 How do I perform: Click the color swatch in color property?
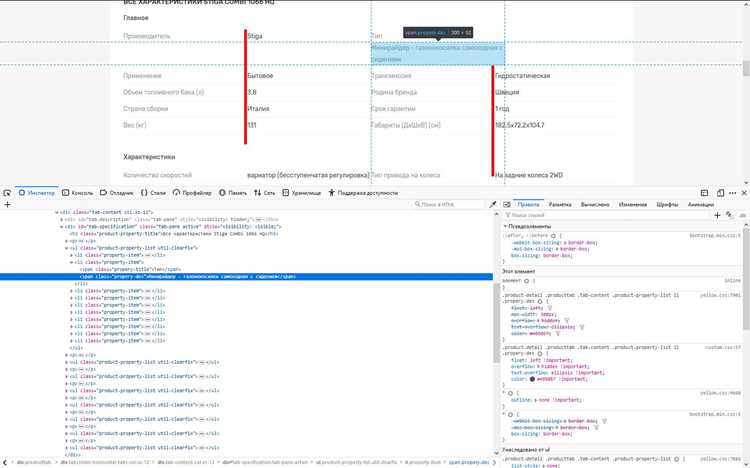532,379
